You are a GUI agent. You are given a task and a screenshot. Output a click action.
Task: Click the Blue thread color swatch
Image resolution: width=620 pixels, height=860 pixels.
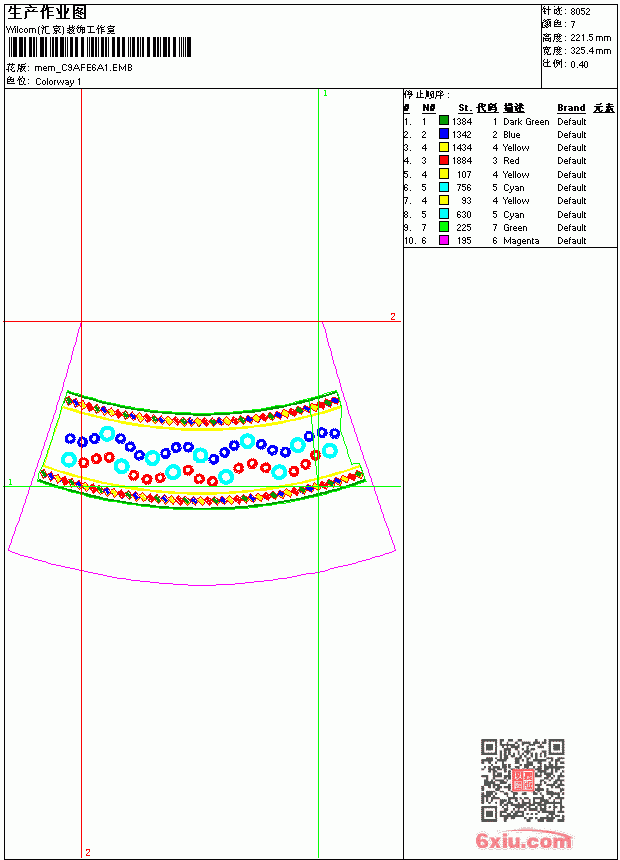[444, 134]
